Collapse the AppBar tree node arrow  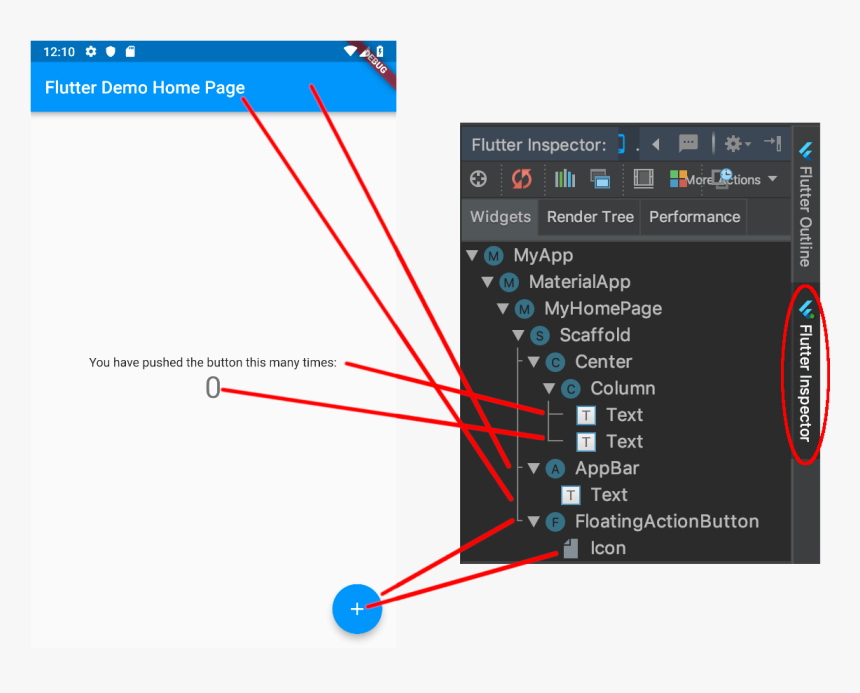point(534,468)
